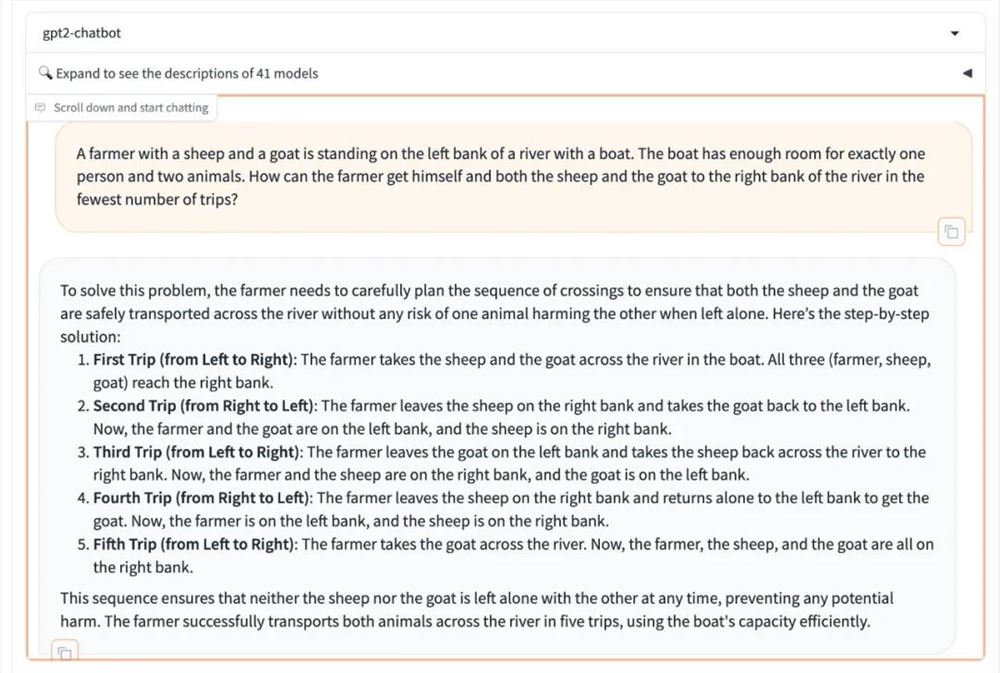Expand the model descriptions accordion triangle

(966, 73)
